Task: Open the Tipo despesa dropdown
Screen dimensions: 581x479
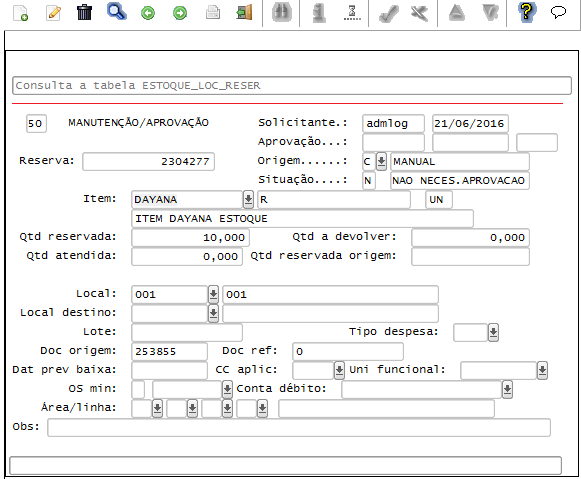Action: point(493,332)
